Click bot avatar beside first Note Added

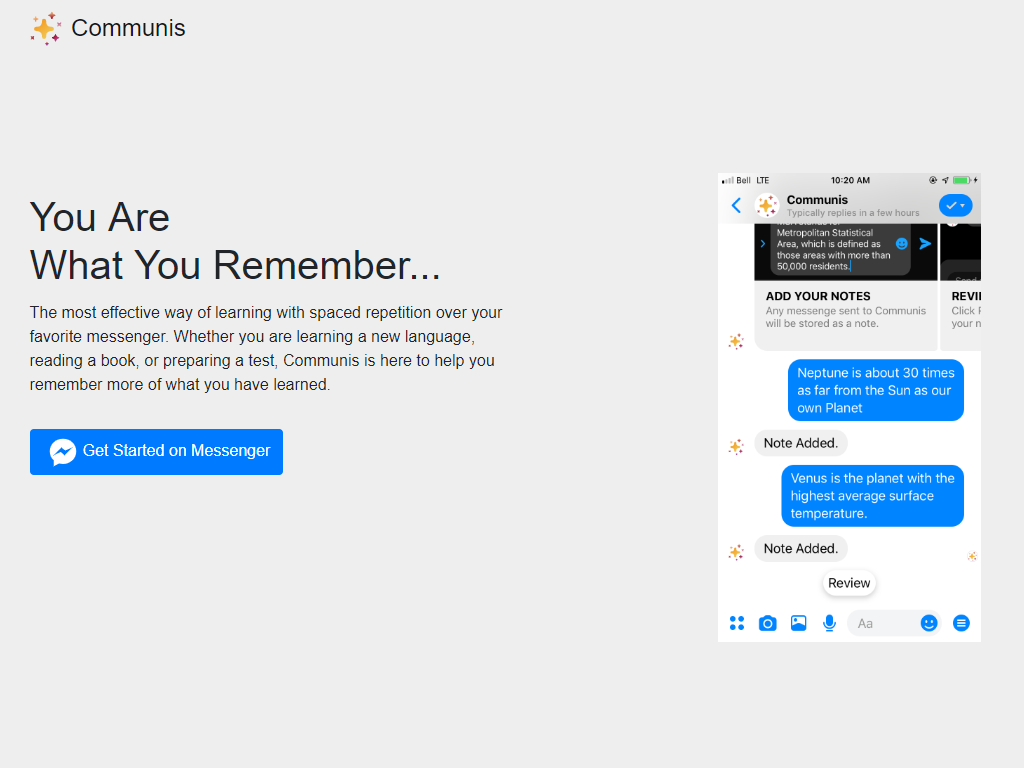click(736, 447)
